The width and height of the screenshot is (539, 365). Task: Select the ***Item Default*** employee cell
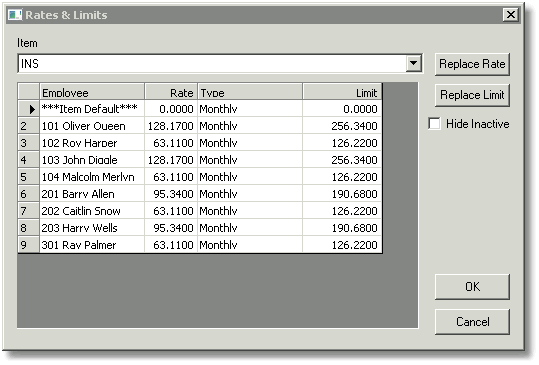point(92,109)
